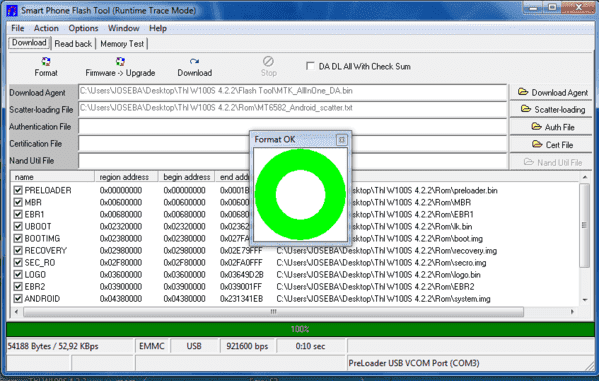Screen dimensions: 599x381
Task: Click the Scatter-loading File path field
Action: (x=293, y=109)
